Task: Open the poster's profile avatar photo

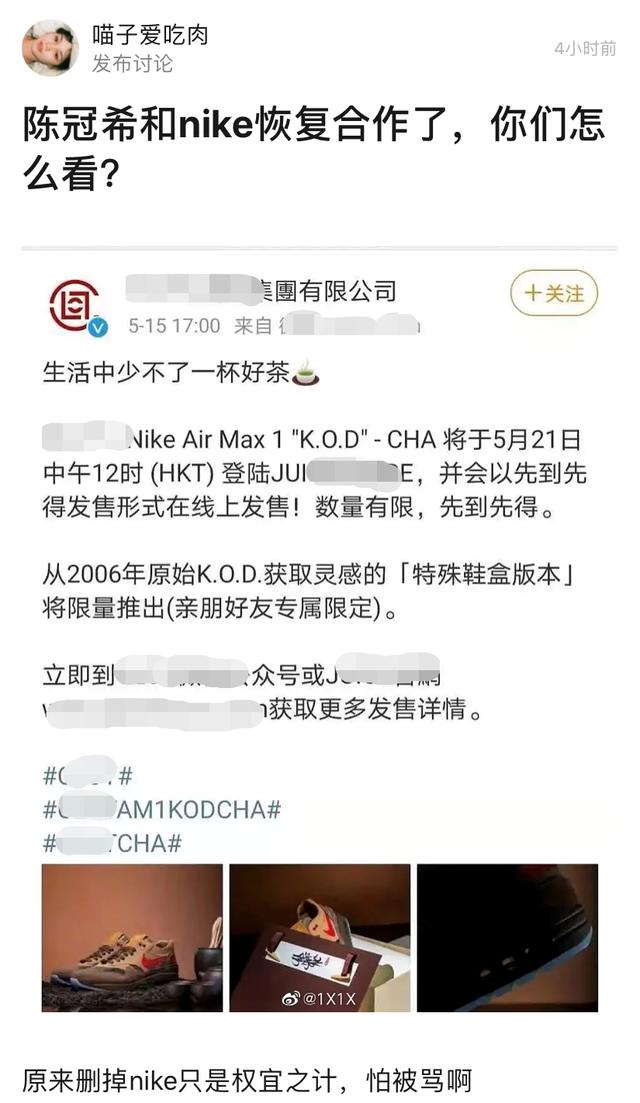Action: tap(51, 47)
